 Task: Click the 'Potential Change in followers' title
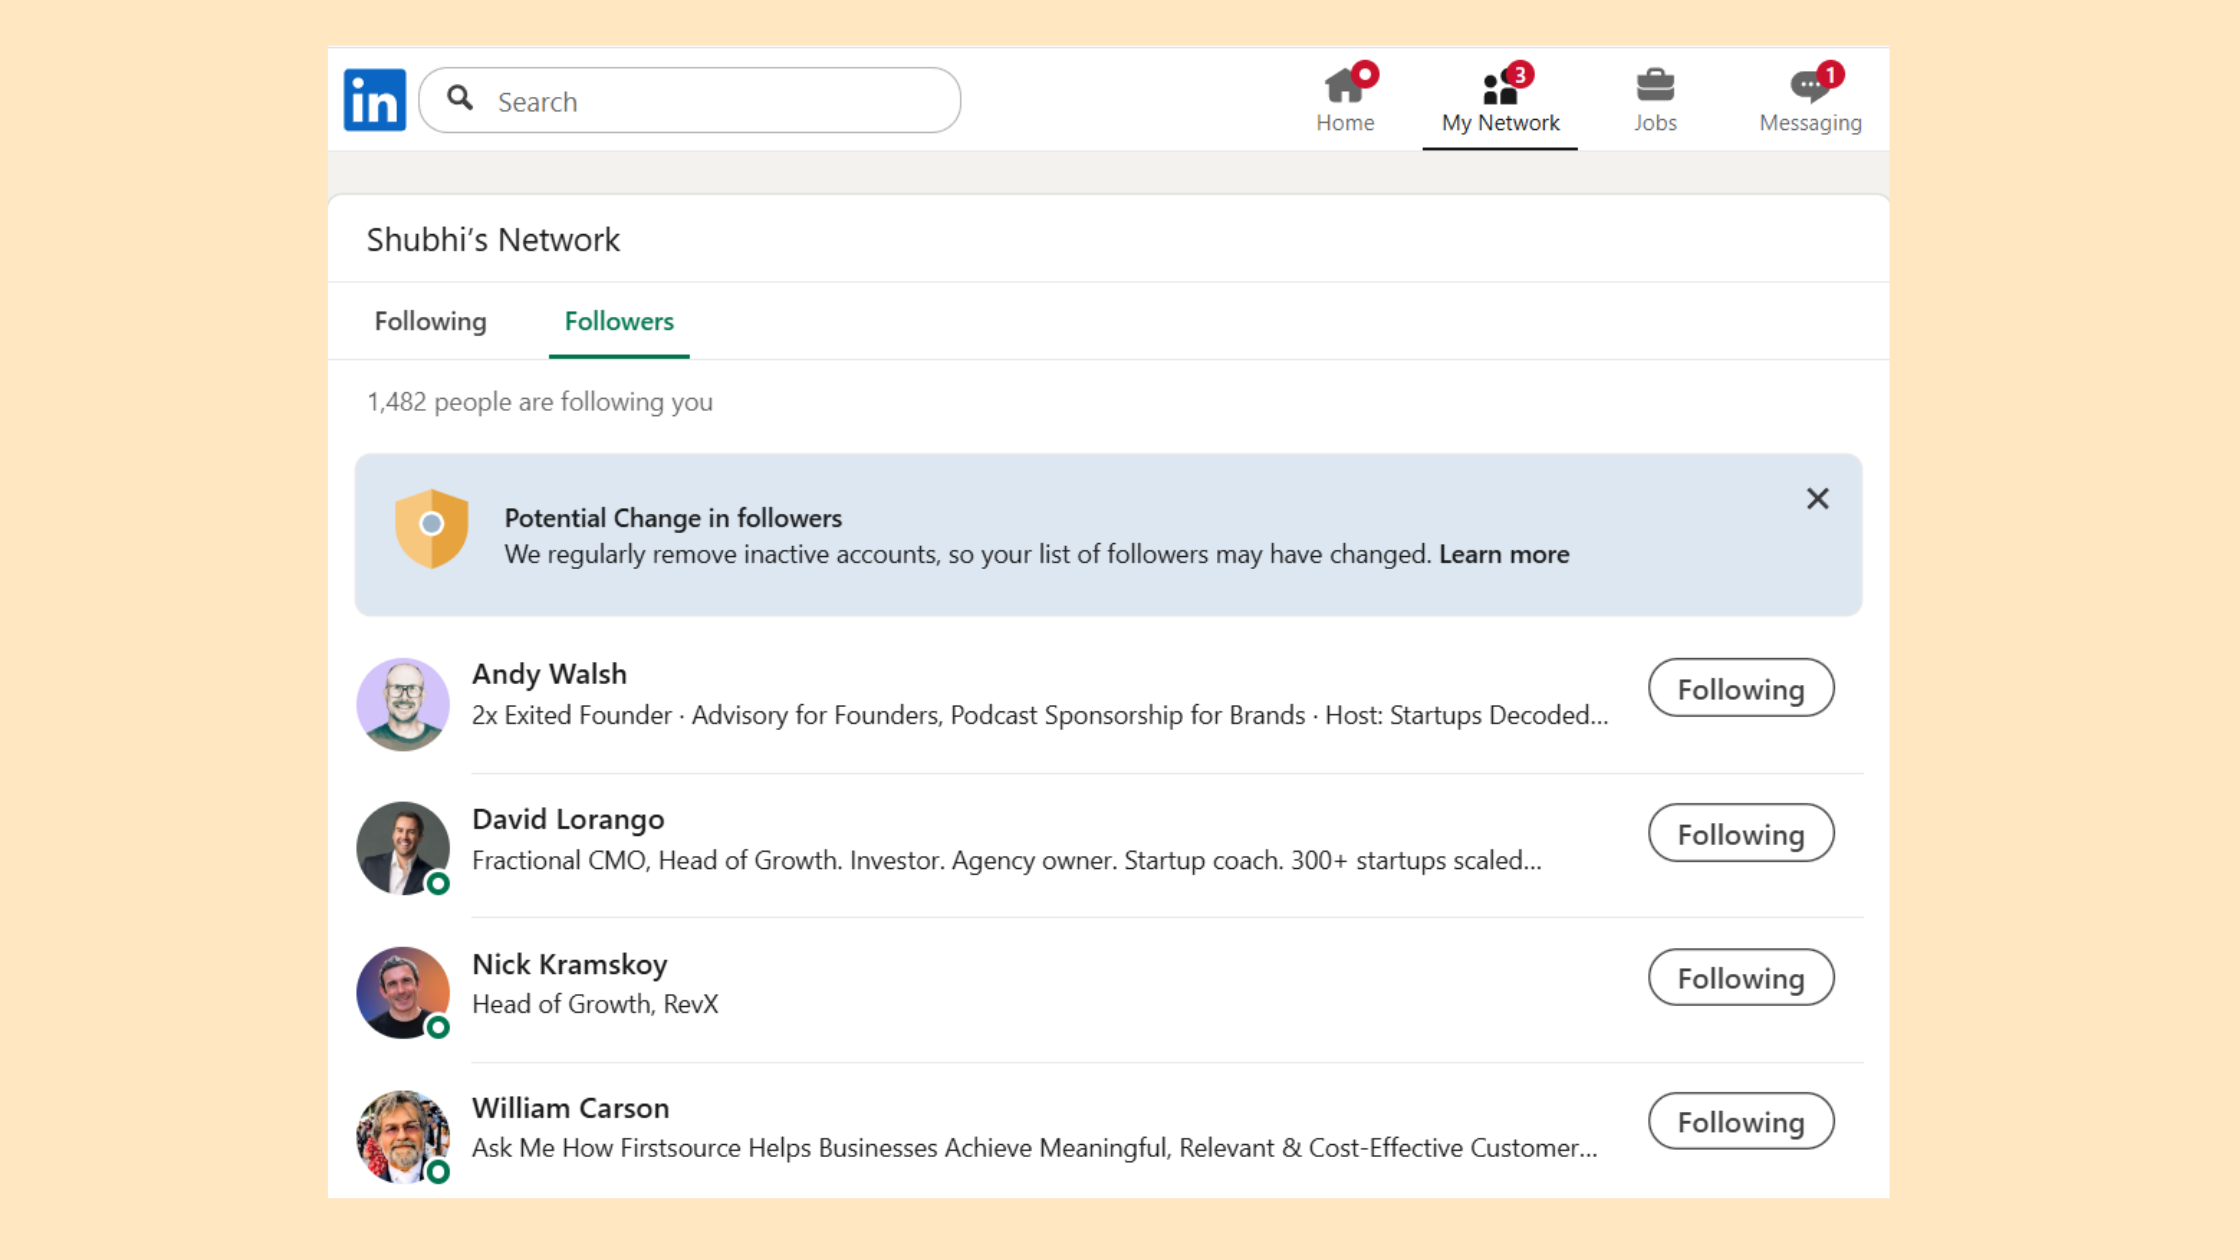(673, 518)
